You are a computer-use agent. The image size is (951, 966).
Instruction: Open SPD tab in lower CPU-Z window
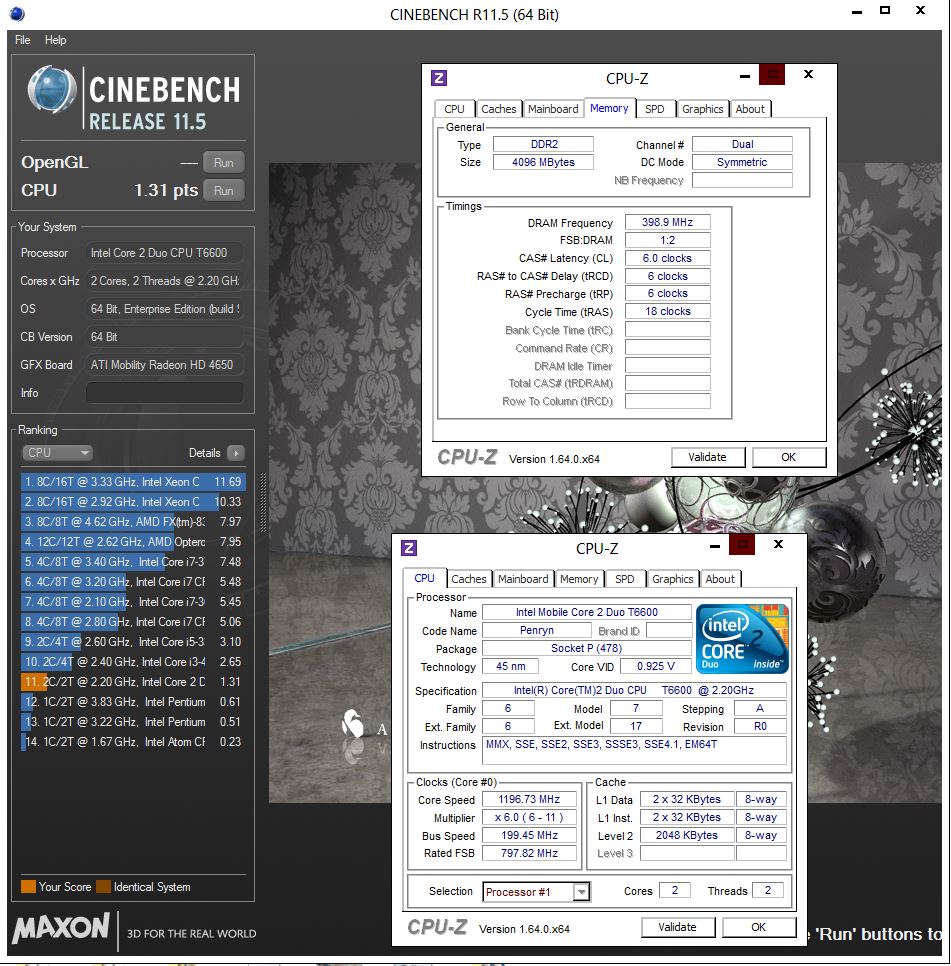pyautogui.click(x=625, y=579)
